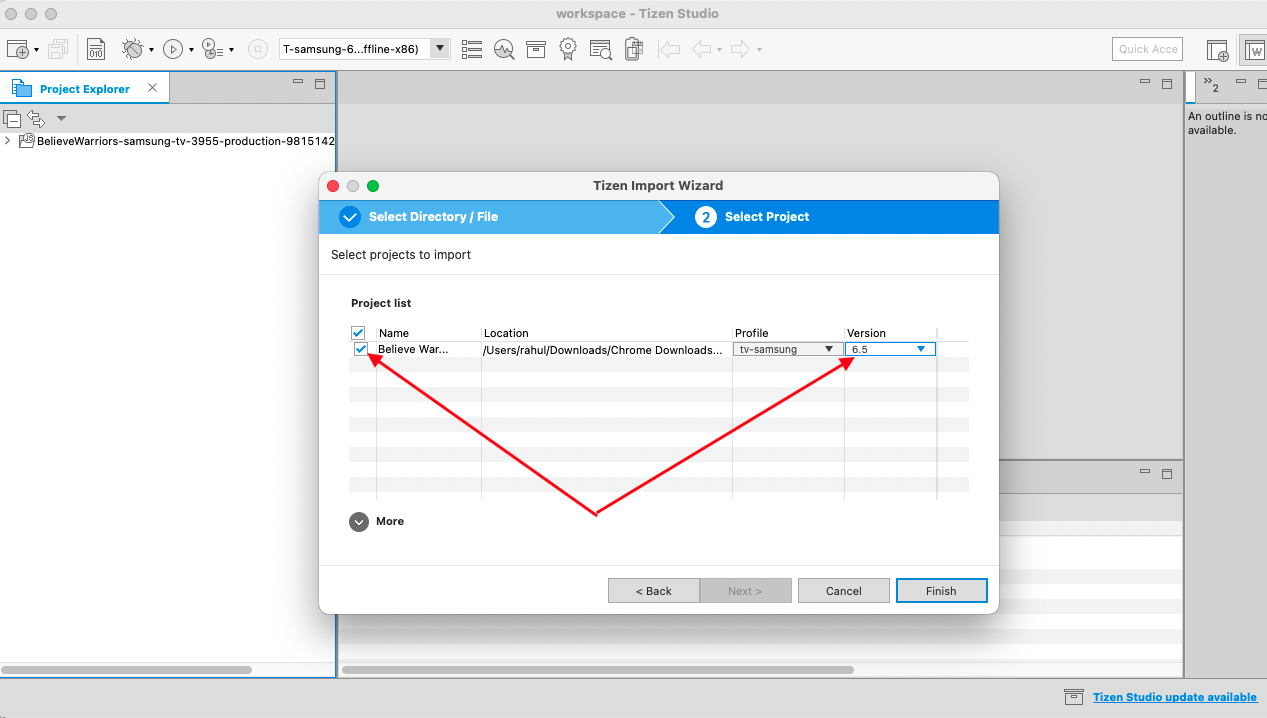Click the /Users/rahul/Downloads location cell
Viewport: 1267px width, 718px height.
point(602,349)
